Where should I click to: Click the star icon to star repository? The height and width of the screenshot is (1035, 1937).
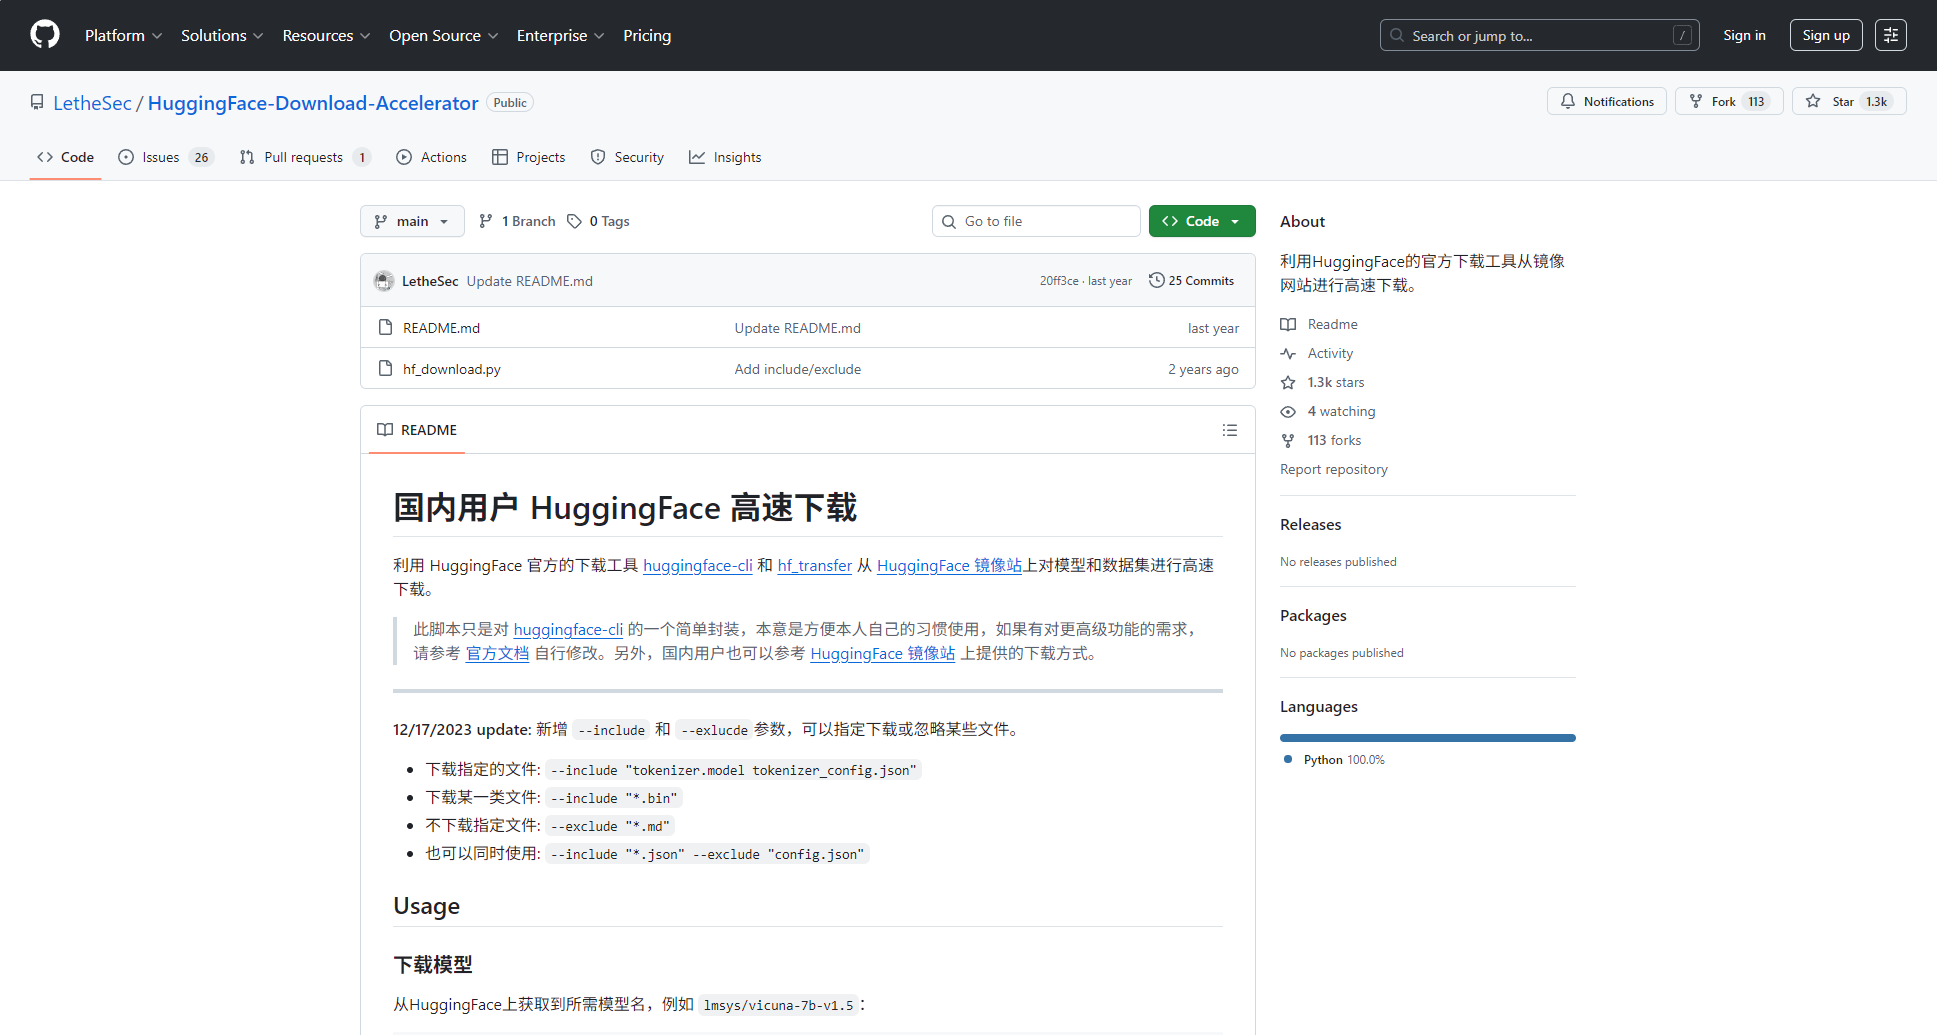[1813, 101]
